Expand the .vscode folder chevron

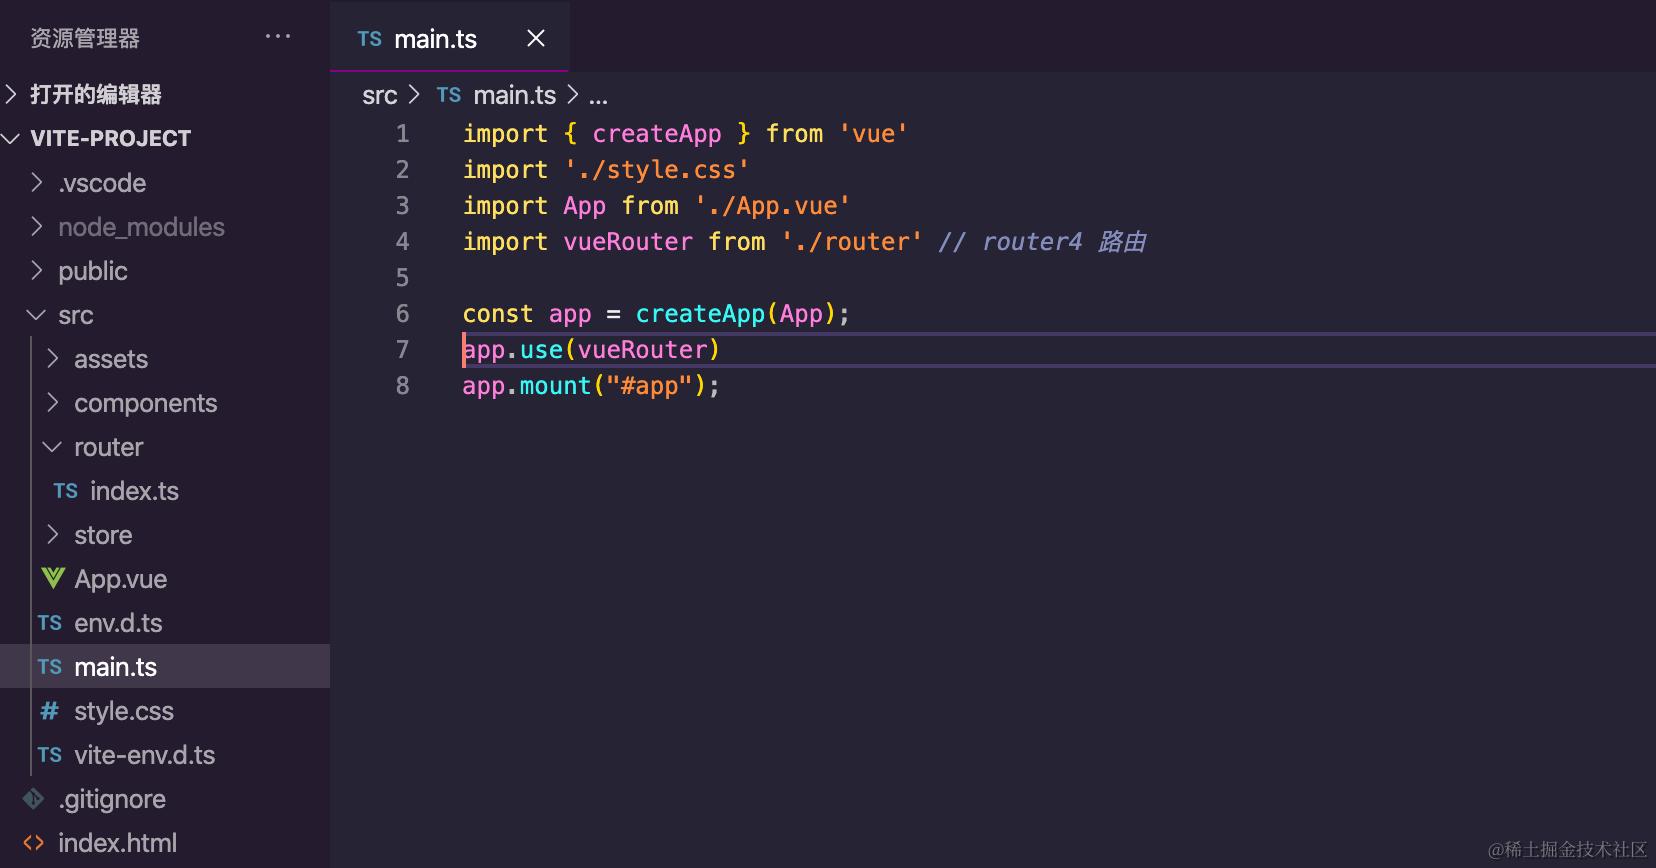coord(37,182)
